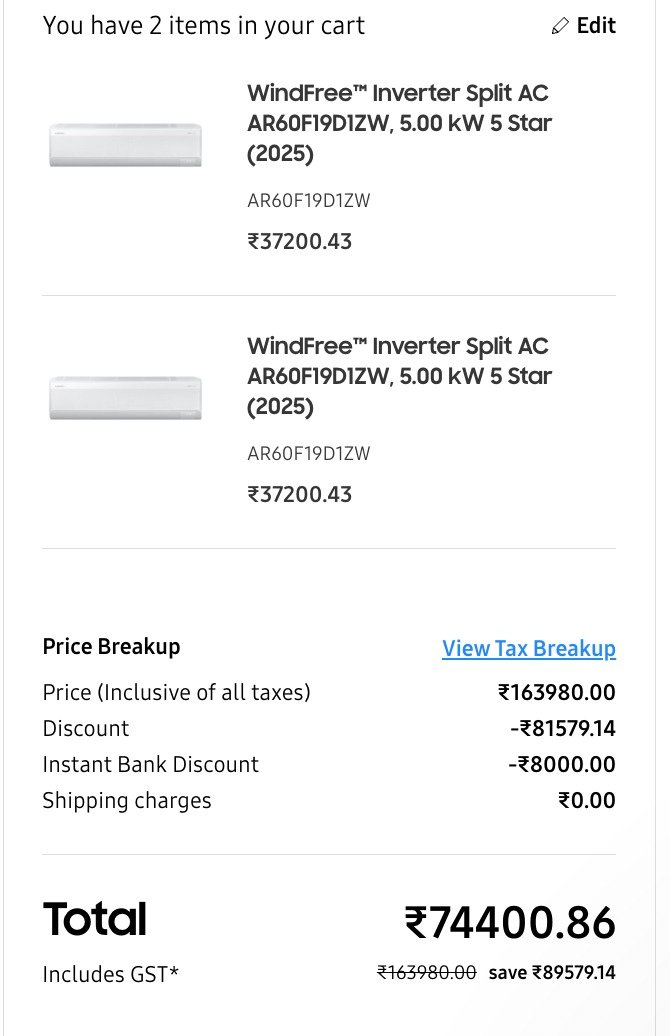
Task: Click the Includes GST* note
Action: pyautogui.click(x=110, y=975)
